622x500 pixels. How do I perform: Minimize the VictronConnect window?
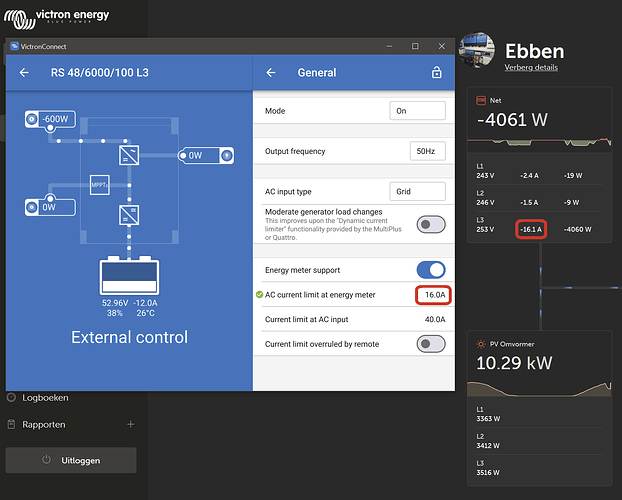390,46
